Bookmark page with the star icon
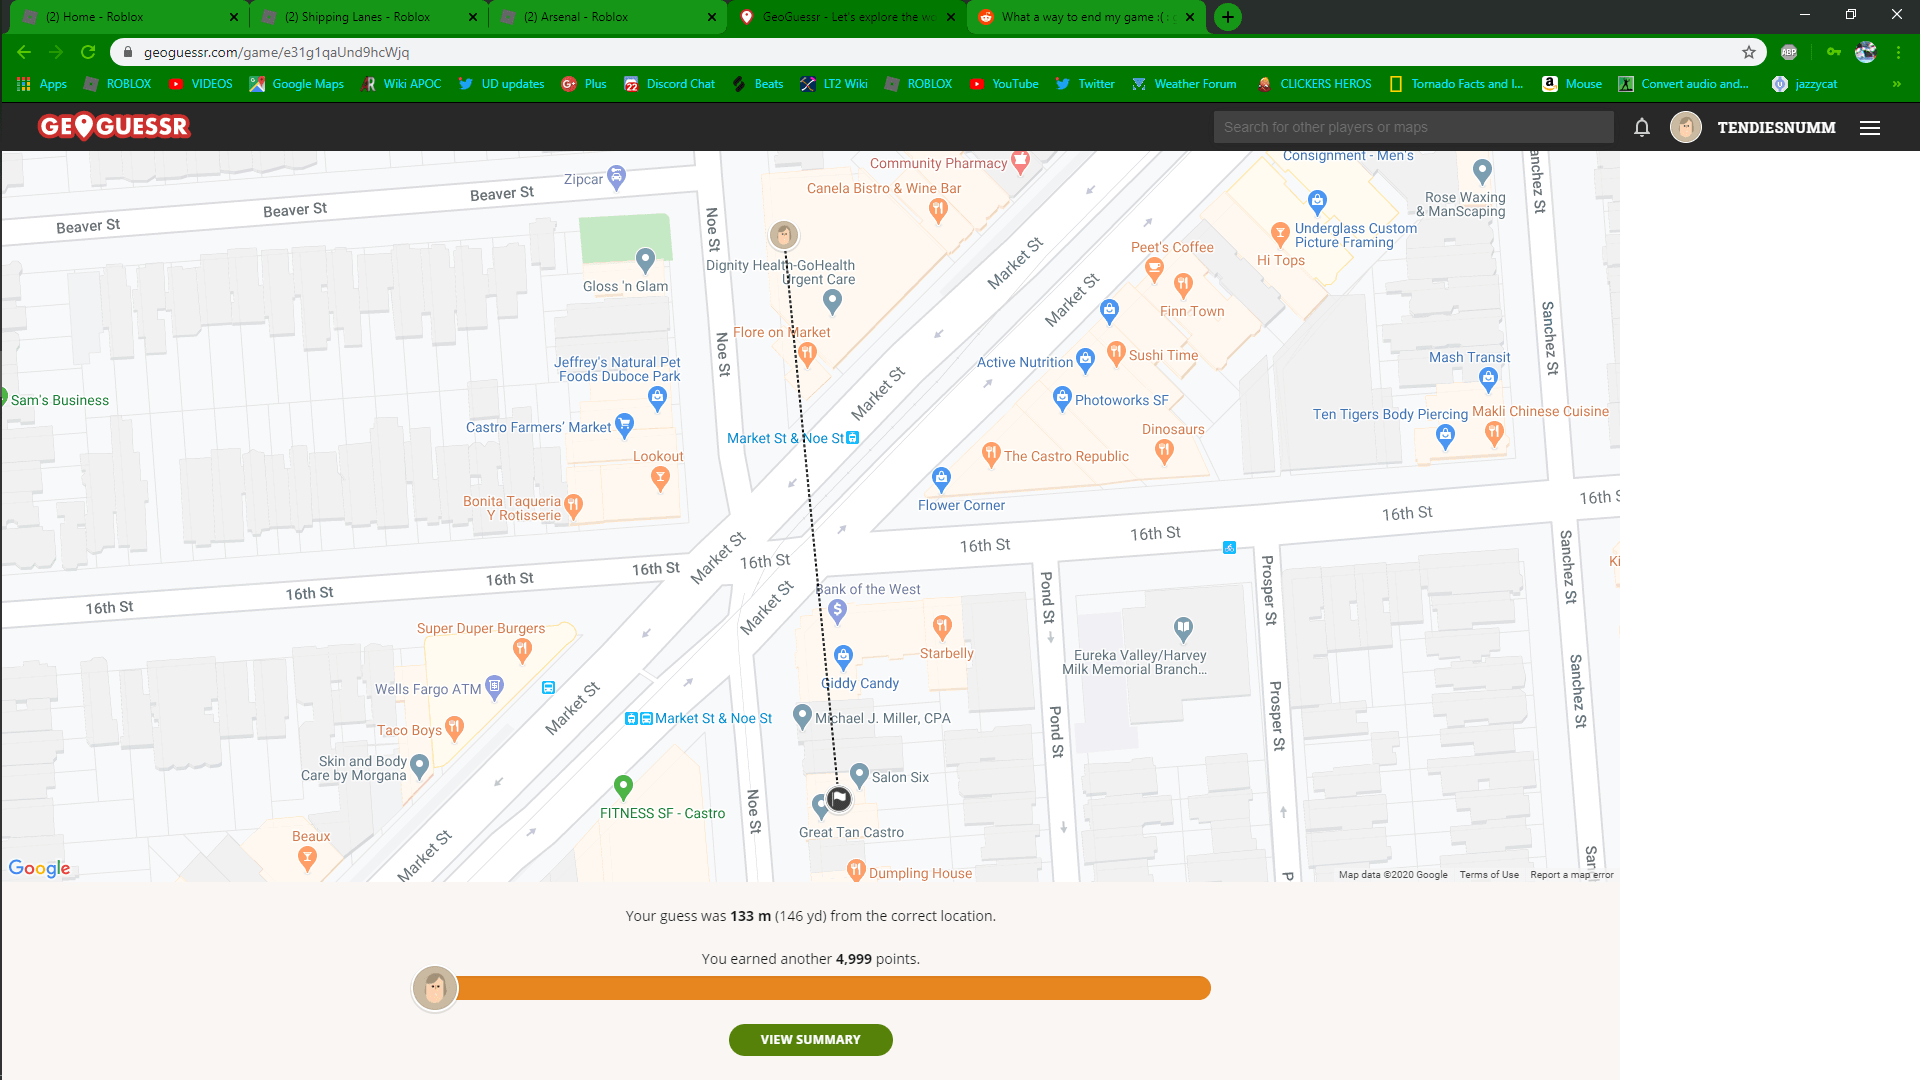Image resolution: width=1920 pixels, height=1080 pixels. [x=1749, y=52]
